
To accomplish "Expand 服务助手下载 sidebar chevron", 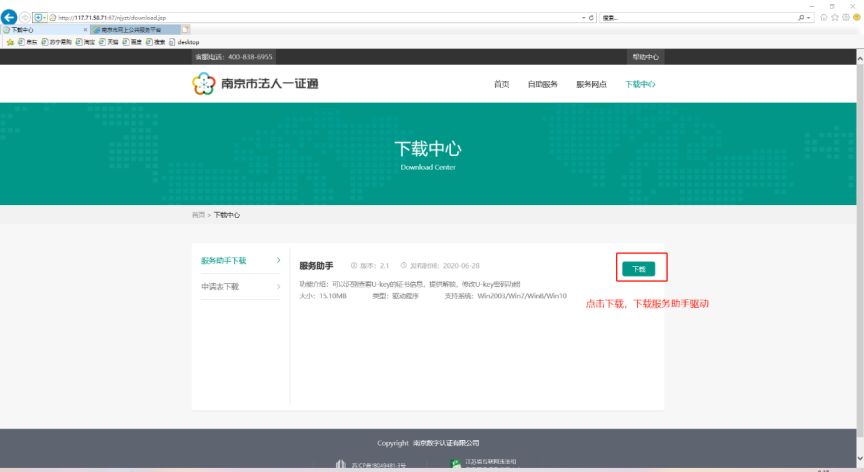I will click(x=278, y=260).
